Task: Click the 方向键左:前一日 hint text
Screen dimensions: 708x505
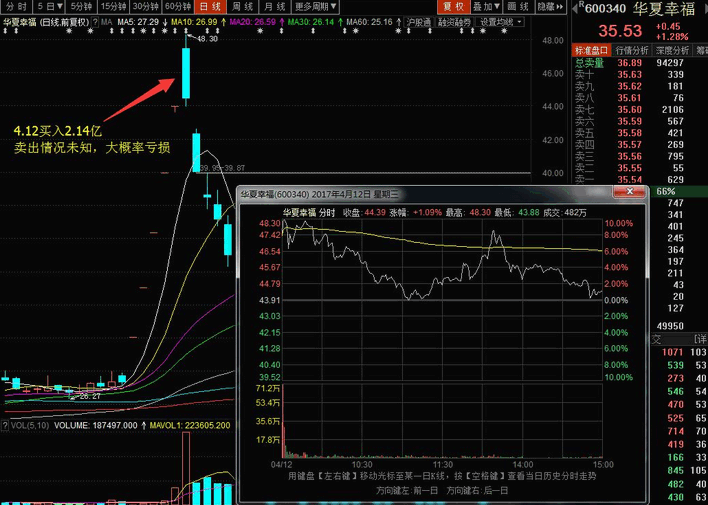Action: (x=407, y=491)
